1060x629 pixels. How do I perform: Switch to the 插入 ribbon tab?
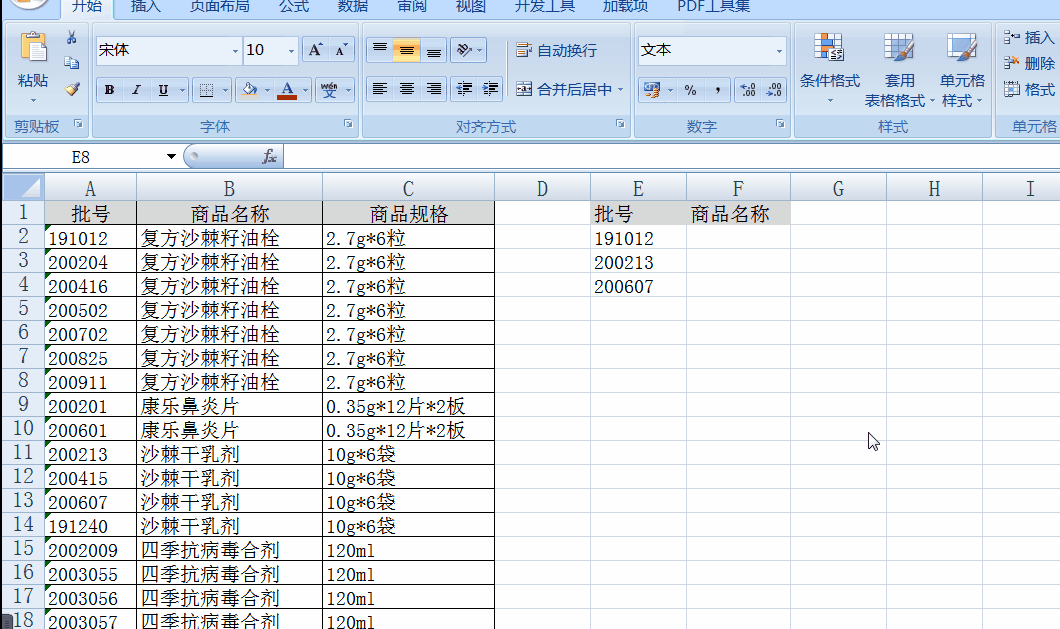[x=145, y=6]
